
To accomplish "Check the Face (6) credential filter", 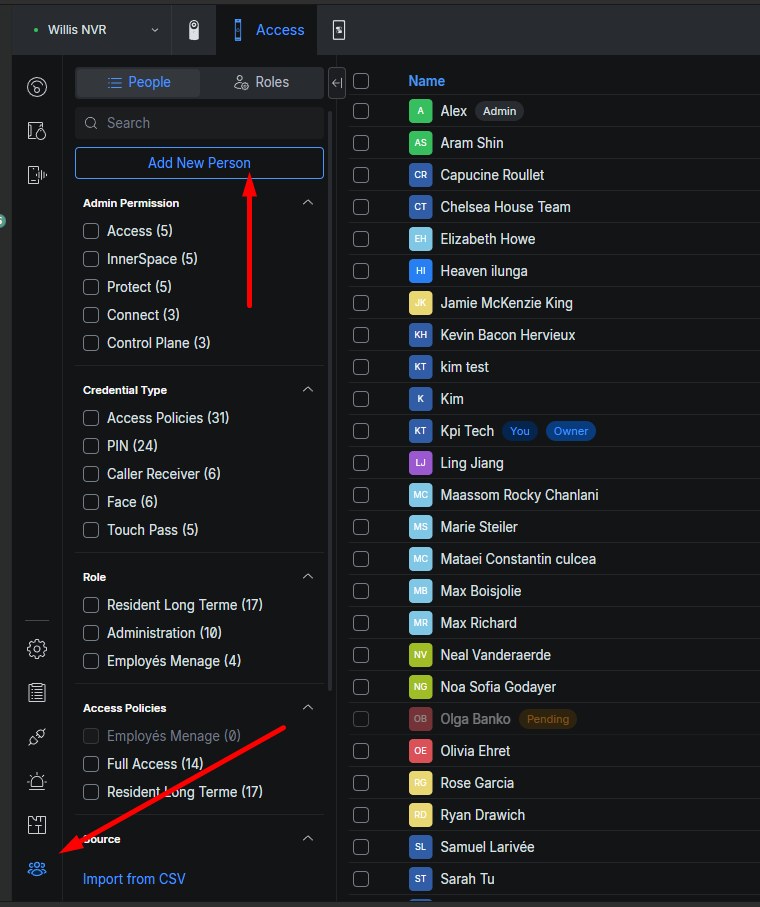I will tap(91, 502).
